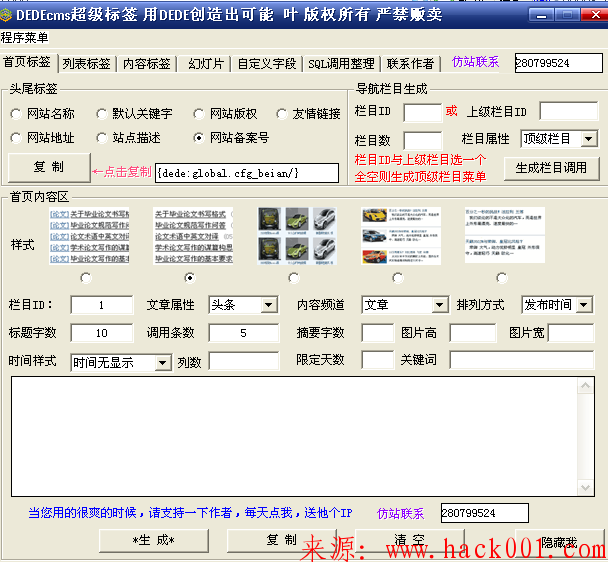
Task: Click the 图片宽 input field
Action: coord(571,333)
